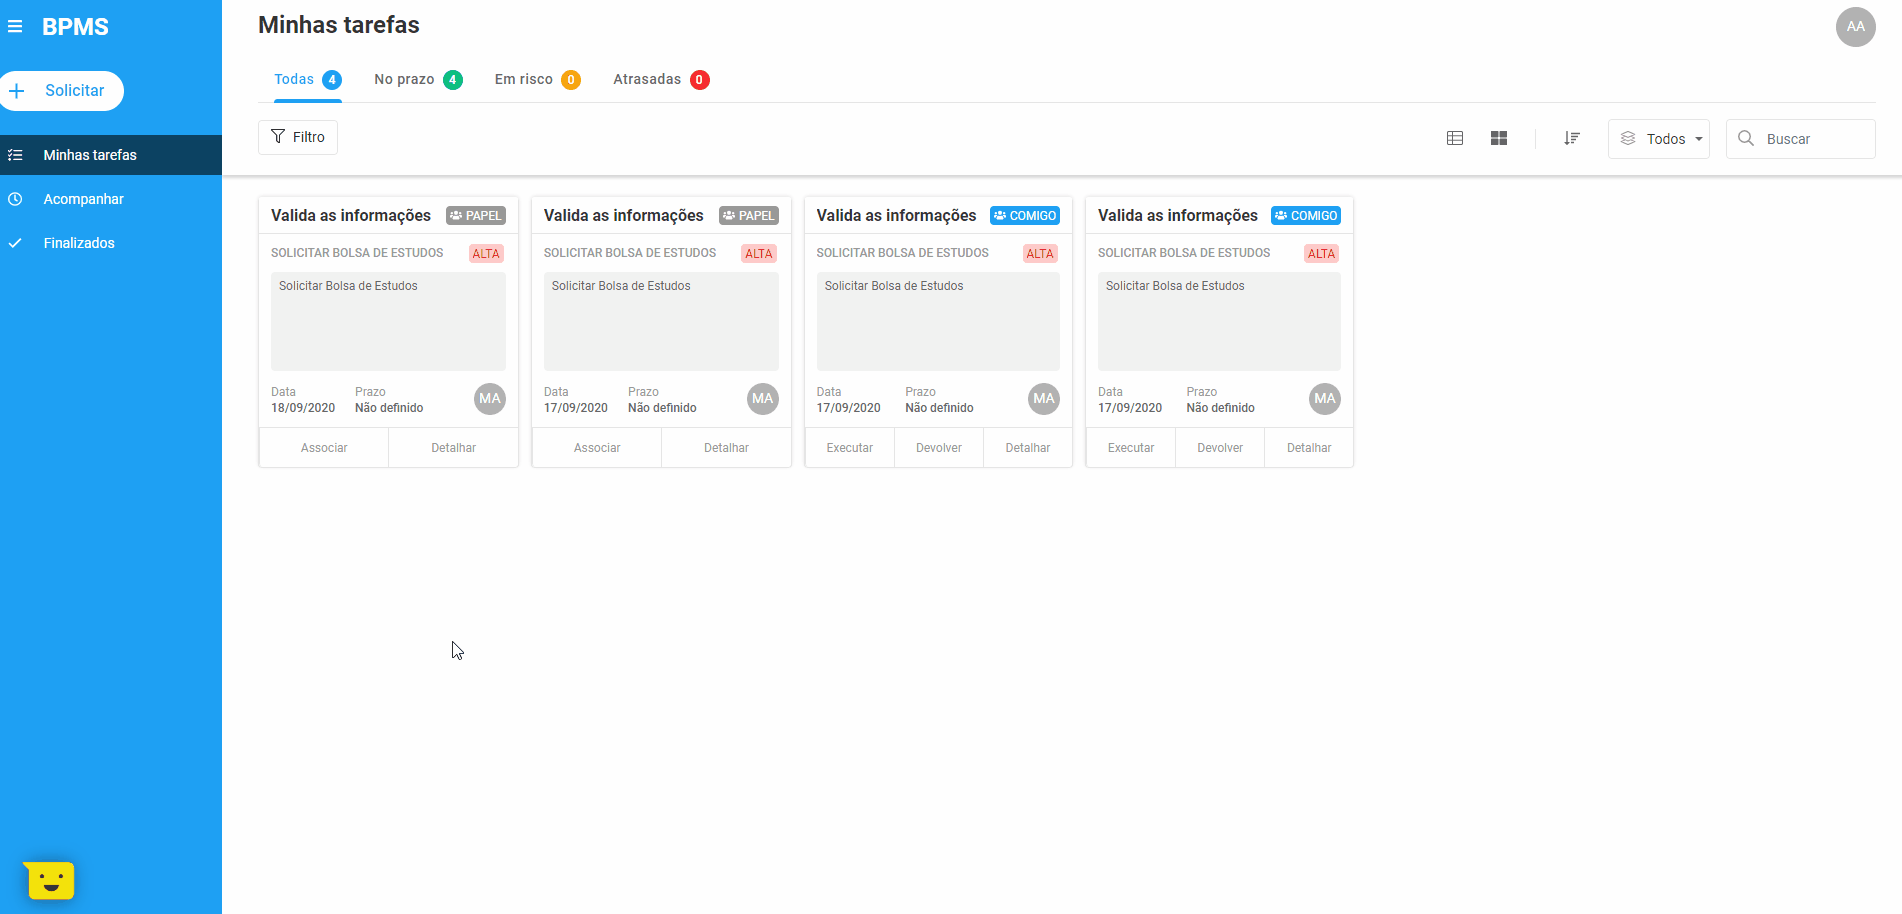Toggle the hamburger menu in the BPMS header
Image resolution: width=1902 pixels, height=914 pixels.
[x=15, y=26]
